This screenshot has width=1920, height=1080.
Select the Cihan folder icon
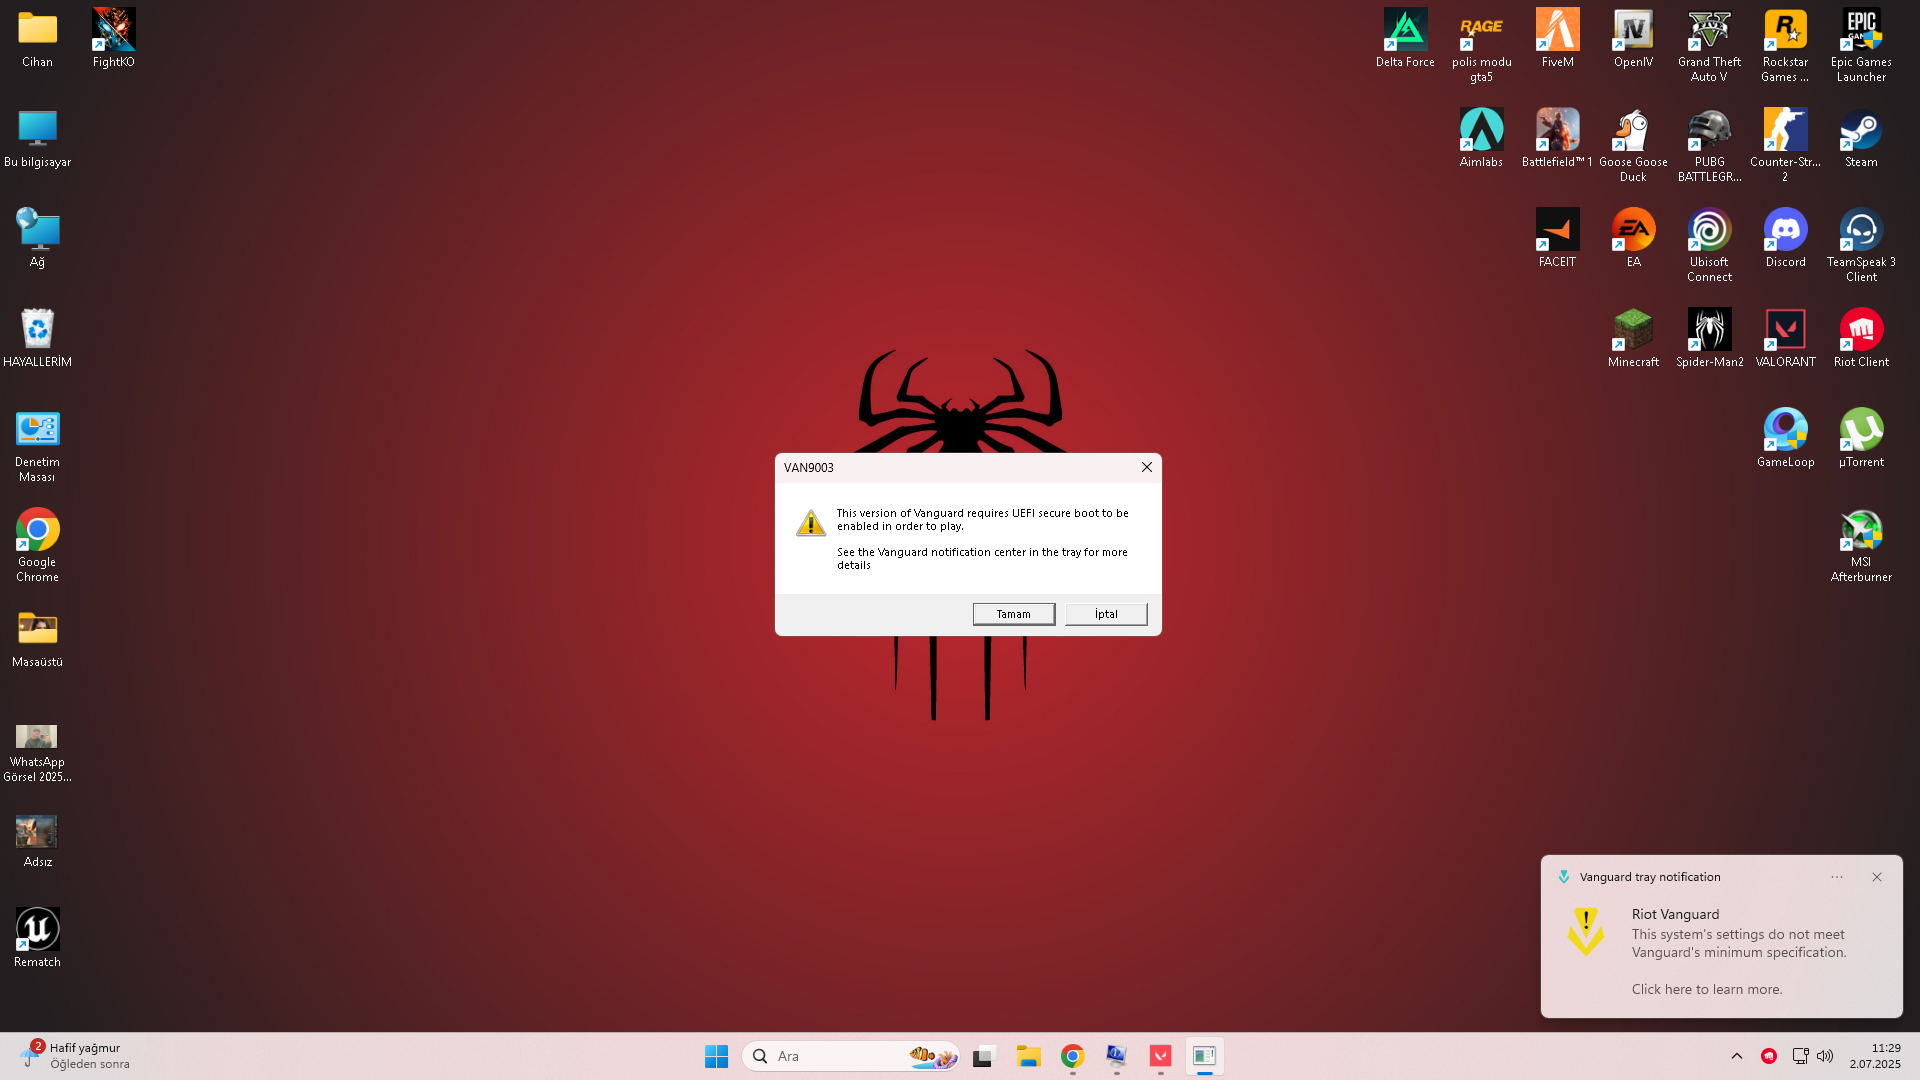[x=37, y=39]
